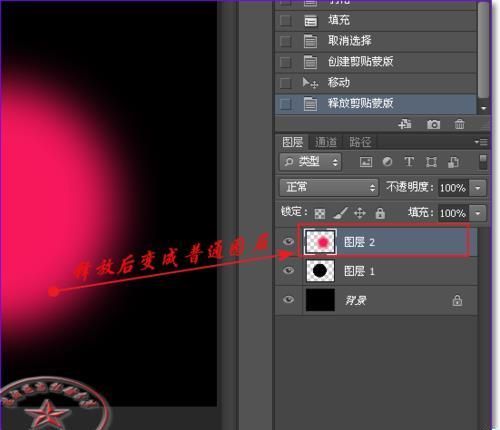
Task: Toggle the layer filter on/off switch
Action: 483,162
